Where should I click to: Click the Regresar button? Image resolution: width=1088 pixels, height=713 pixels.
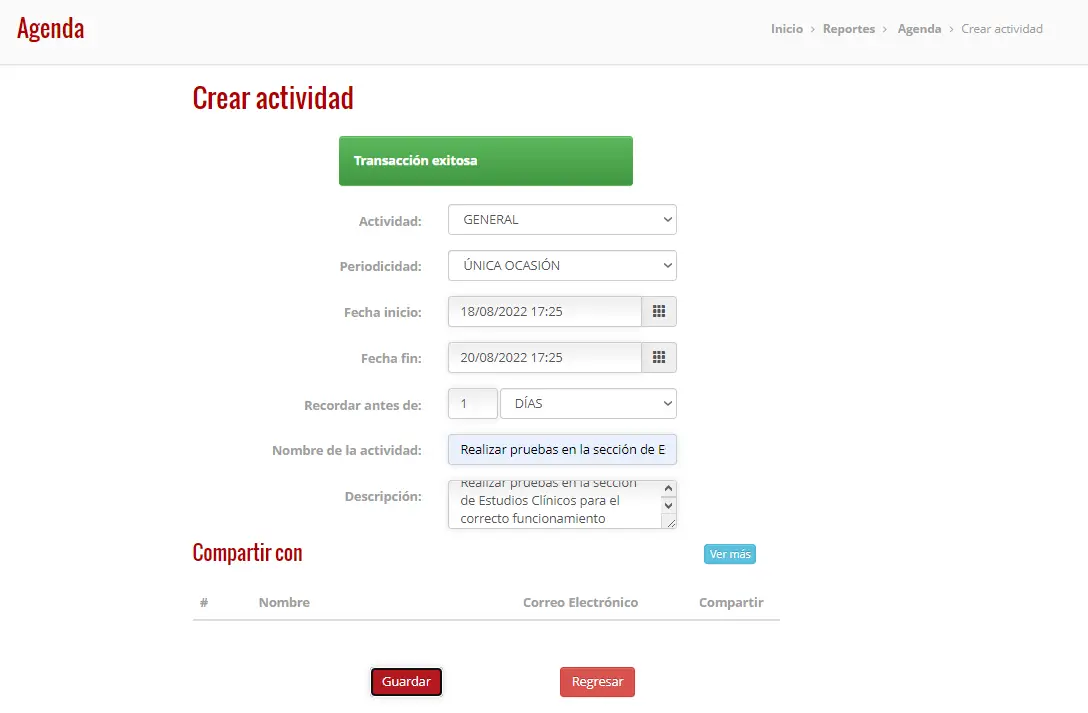click(597, 682)
